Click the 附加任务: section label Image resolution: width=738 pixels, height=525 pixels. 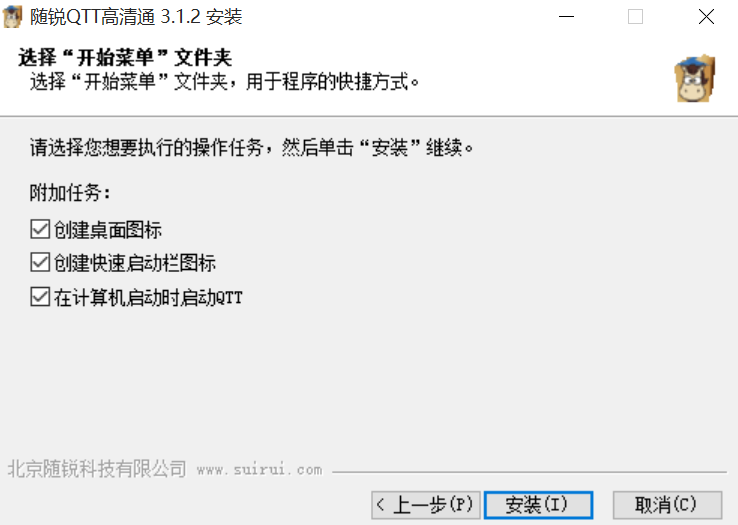(x=70, y=193)
